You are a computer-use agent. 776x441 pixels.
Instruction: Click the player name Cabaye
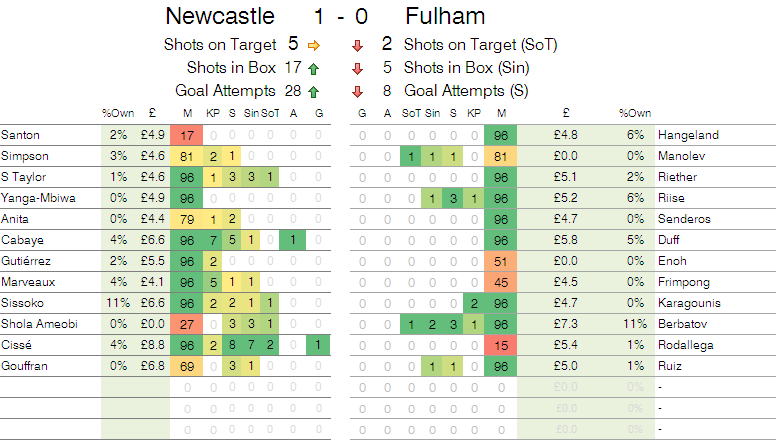[x=22, y=240]
